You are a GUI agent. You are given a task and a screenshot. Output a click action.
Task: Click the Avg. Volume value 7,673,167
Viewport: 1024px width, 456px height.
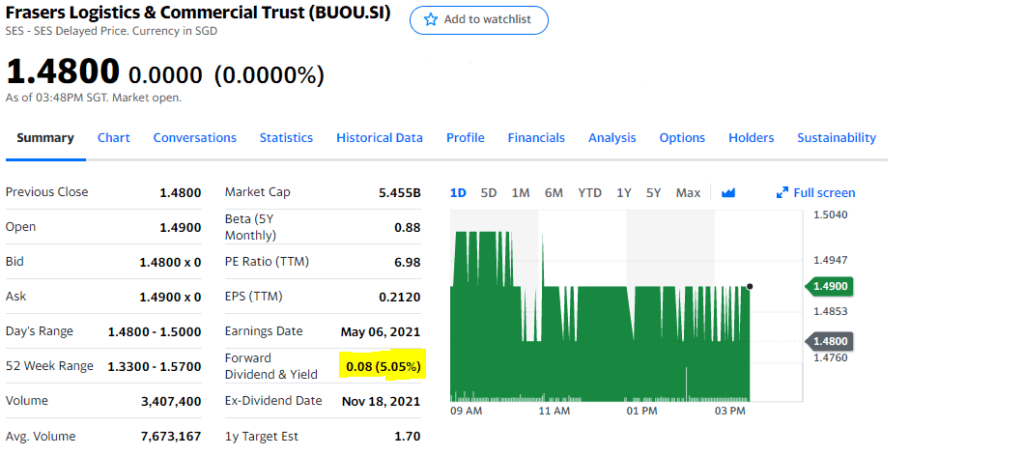[171, 436]
